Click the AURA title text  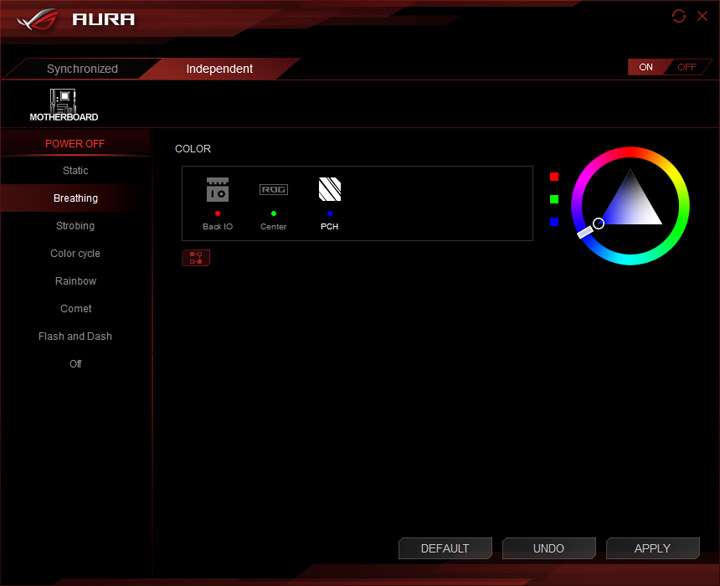[x=104, y=19]
